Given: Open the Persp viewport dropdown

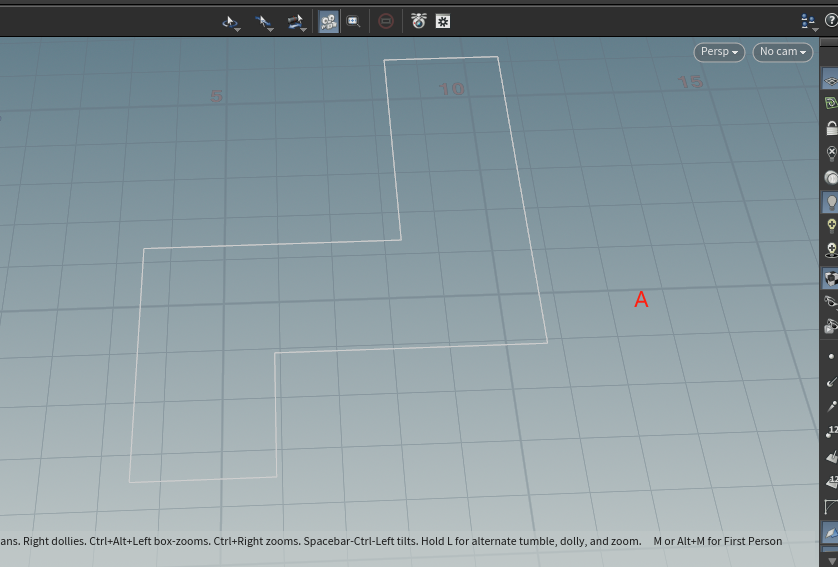Looking at the screenshot, I should (719, 52).
